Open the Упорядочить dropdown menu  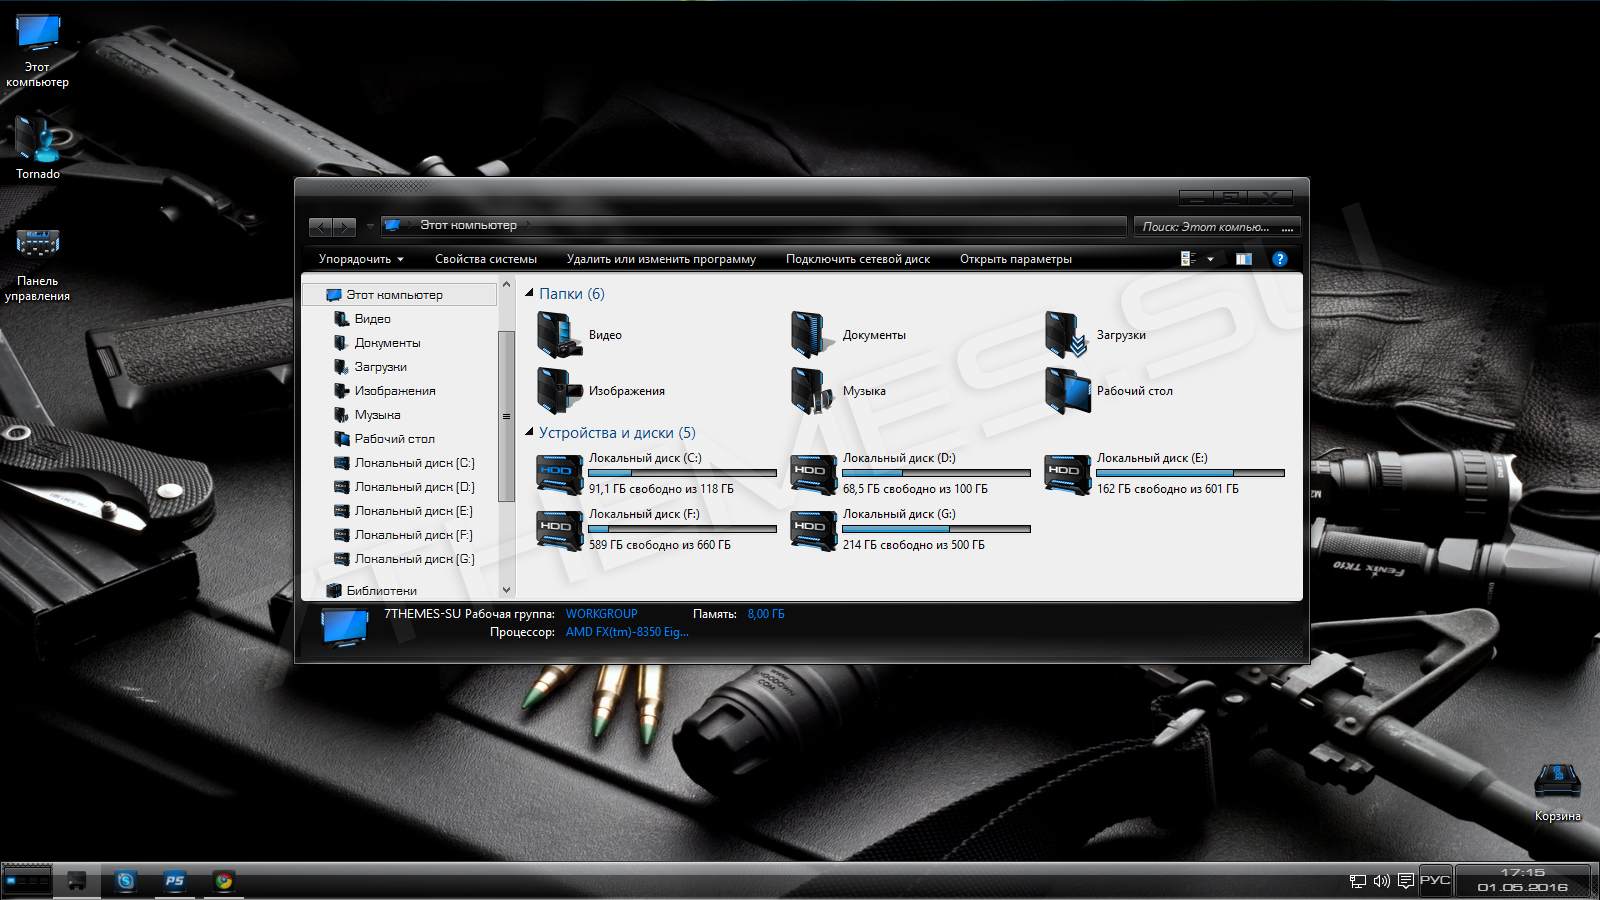pos(361,259)
